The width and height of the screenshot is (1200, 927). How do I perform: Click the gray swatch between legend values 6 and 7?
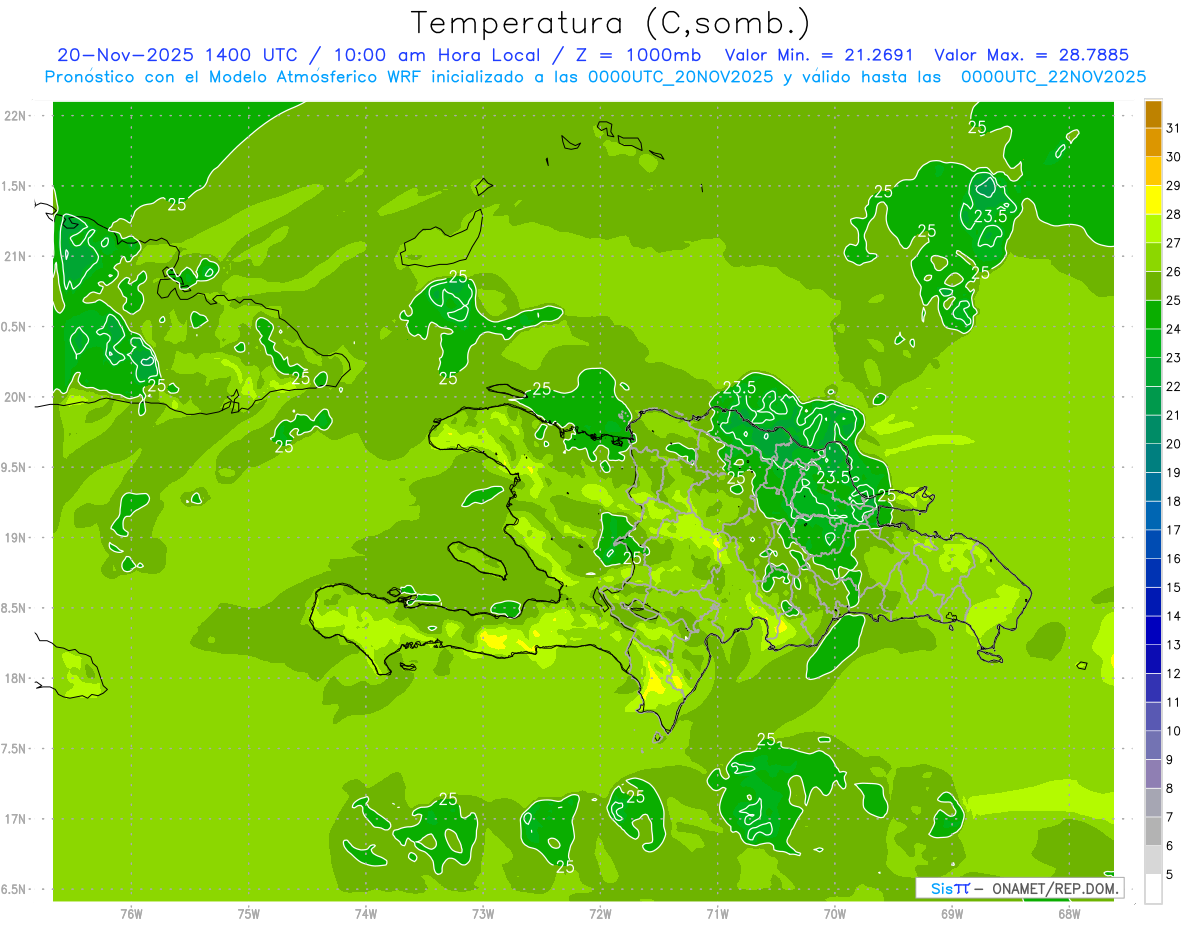(1153, 831)
